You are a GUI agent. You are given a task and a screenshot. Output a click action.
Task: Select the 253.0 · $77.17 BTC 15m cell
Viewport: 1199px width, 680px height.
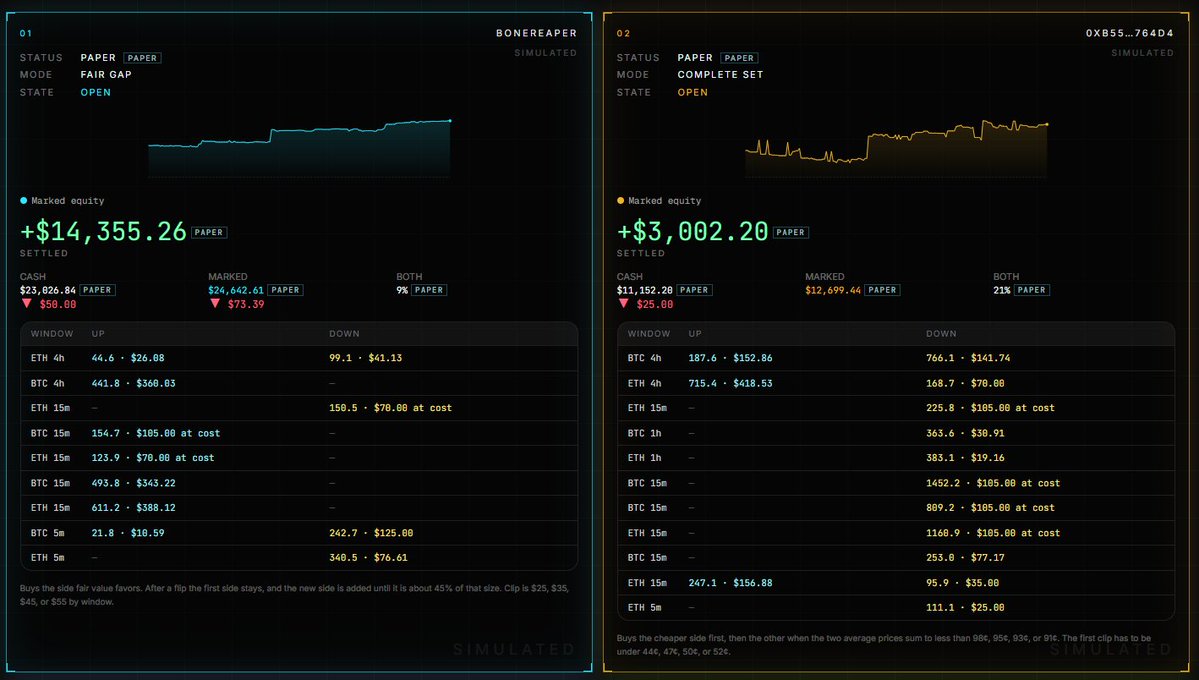(966, 558)
